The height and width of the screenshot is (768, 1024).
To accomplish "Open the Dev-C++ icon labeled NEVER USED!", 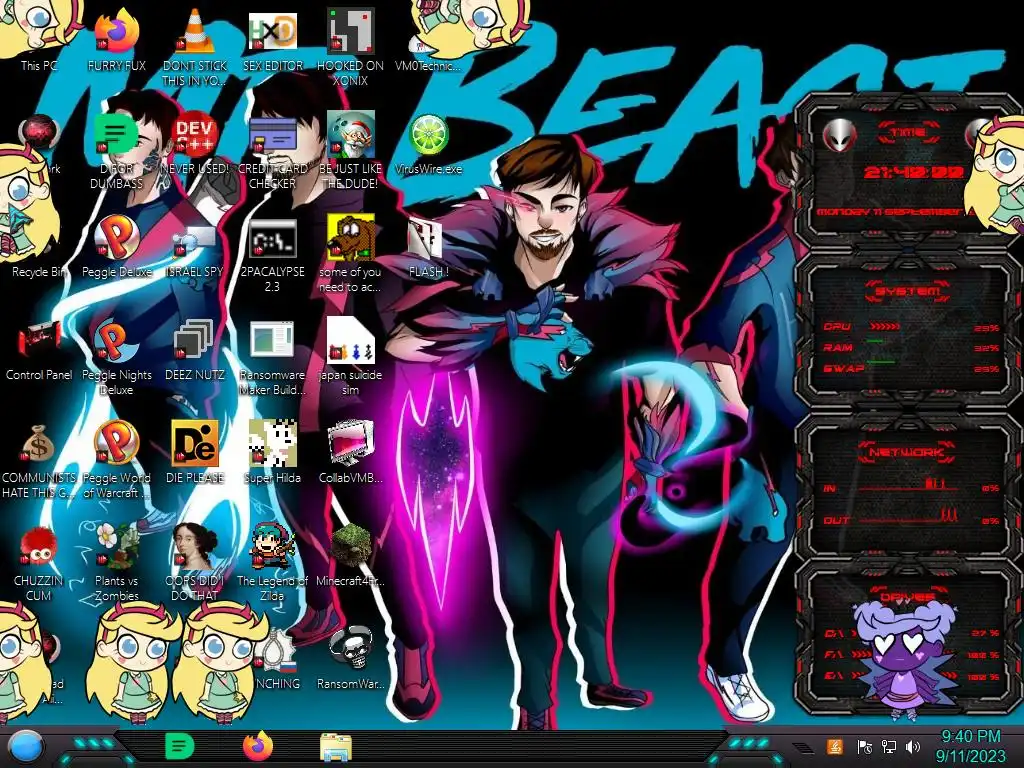I will (195, 142).
